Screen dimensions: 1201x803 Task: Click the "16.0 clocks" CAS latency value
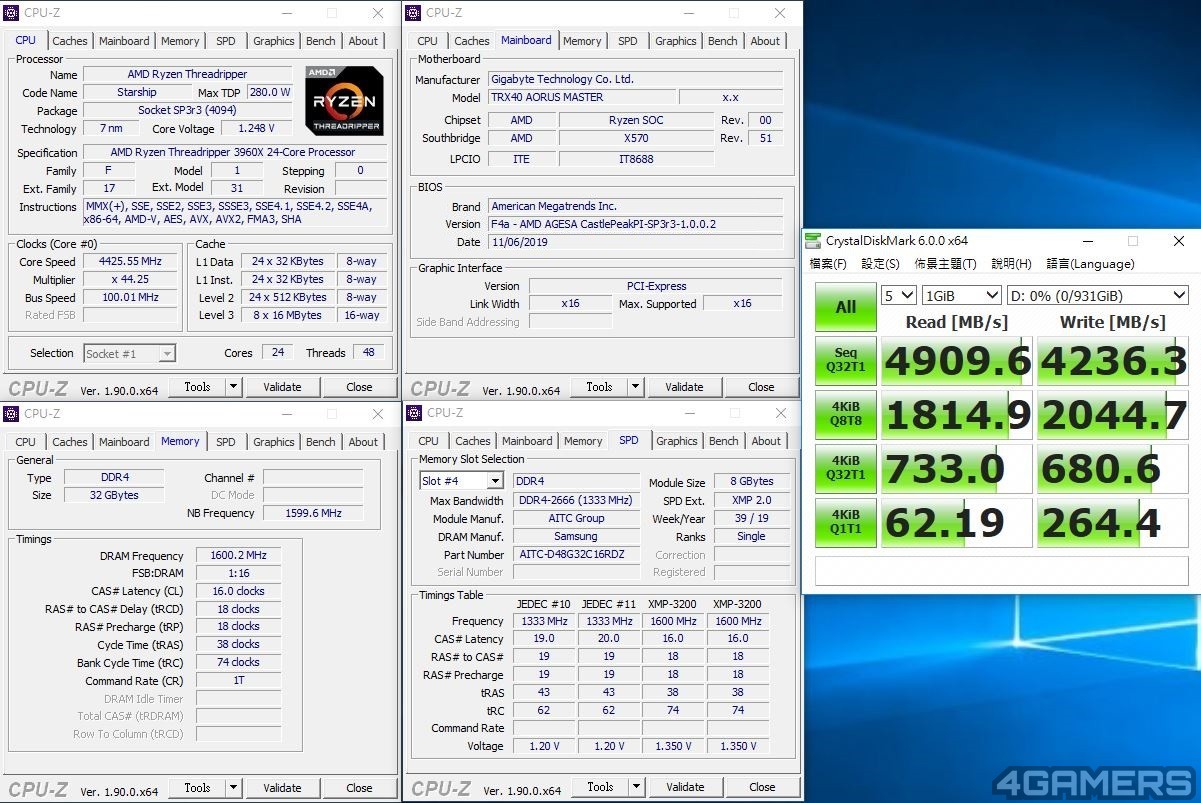[238, 591]
